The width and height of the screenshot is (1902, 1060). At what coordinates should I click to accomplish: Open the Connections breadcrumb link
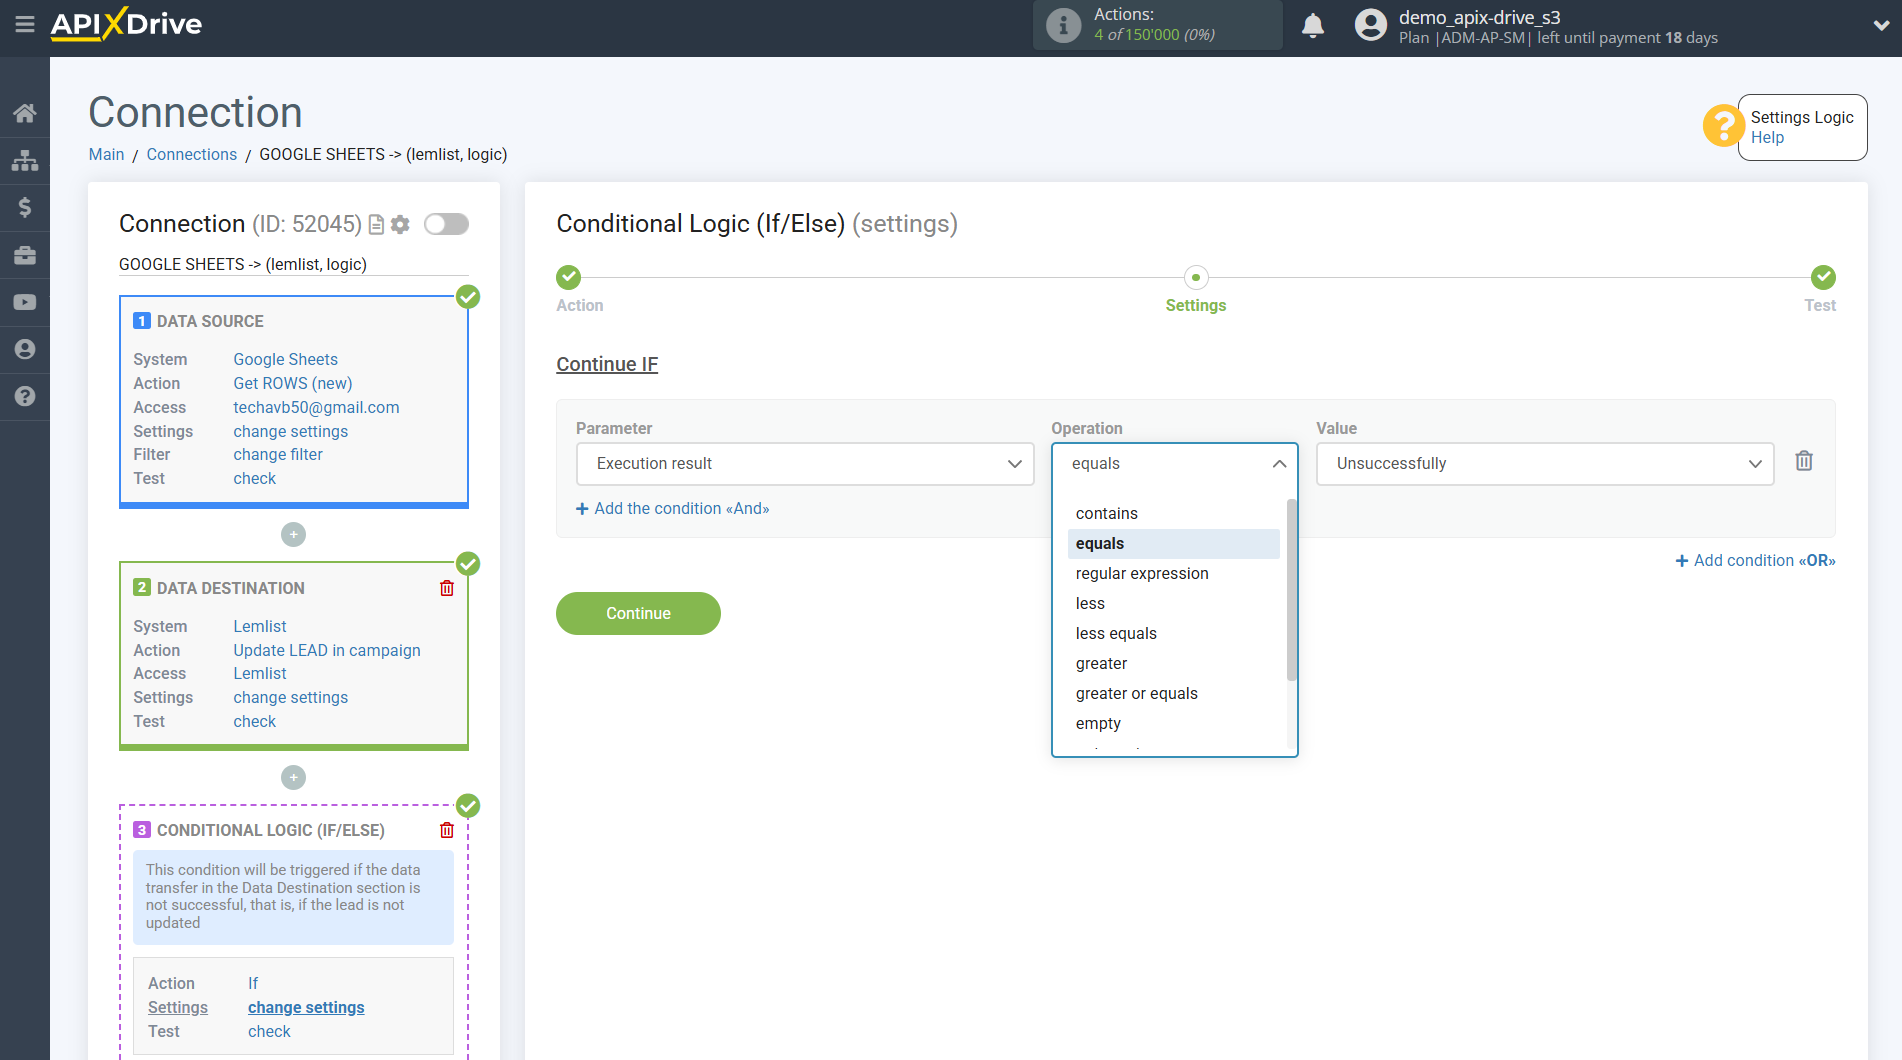coord(192,154)
